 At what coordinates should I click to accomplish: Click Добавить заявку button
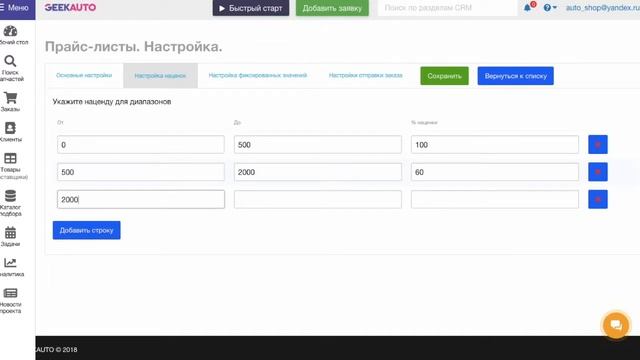332,8
